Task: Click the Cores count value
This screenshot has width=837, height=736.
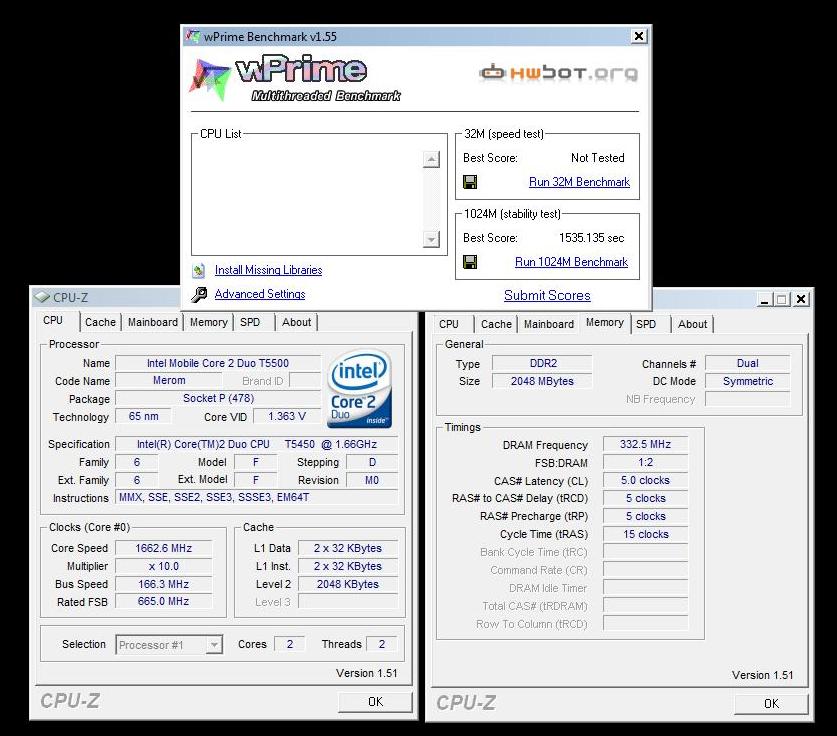Action: (x=290, y=644)
